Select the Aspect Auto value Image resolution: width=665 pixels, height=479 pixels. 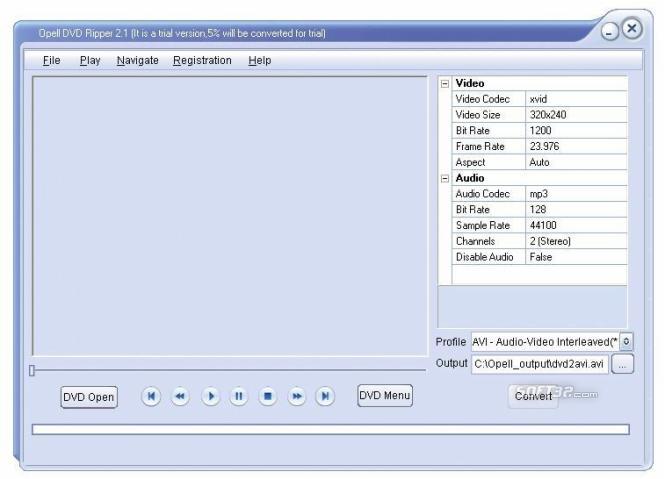[576, 162]
